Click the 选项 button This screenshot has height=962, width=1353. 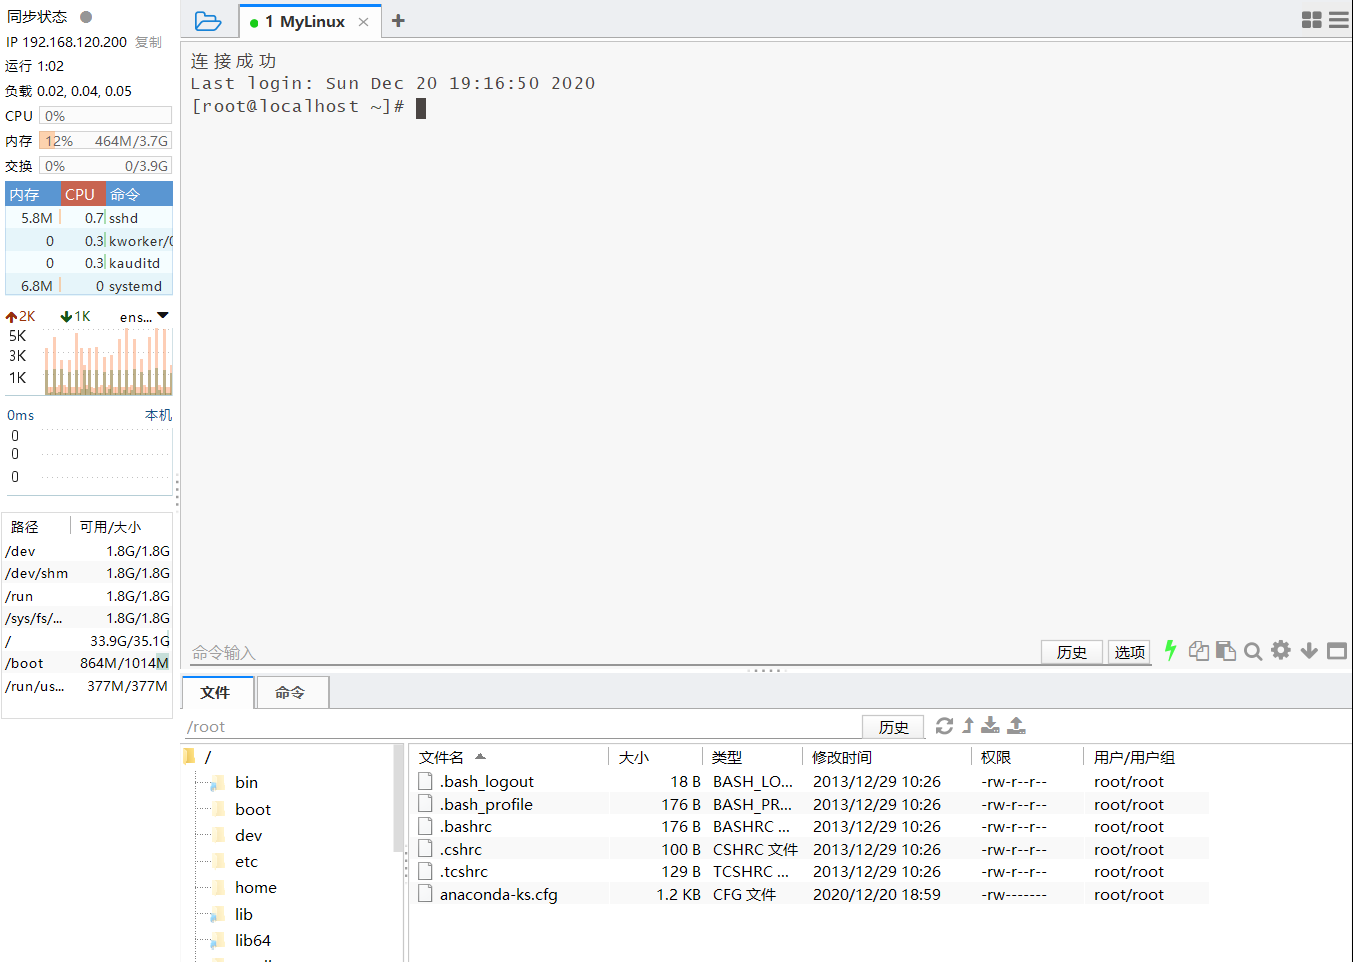click(1130, 652)
